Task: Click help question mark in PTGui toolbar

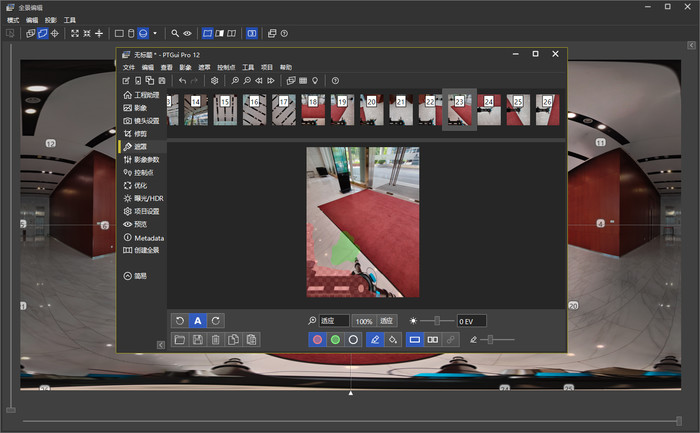Action: click(335, 81)
